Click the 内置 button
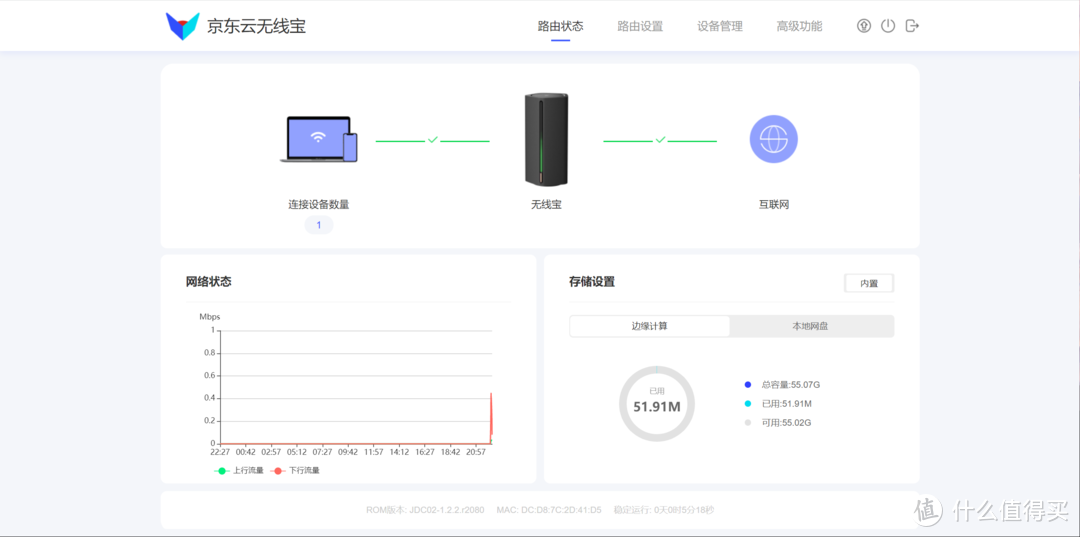 coord(869,283)
